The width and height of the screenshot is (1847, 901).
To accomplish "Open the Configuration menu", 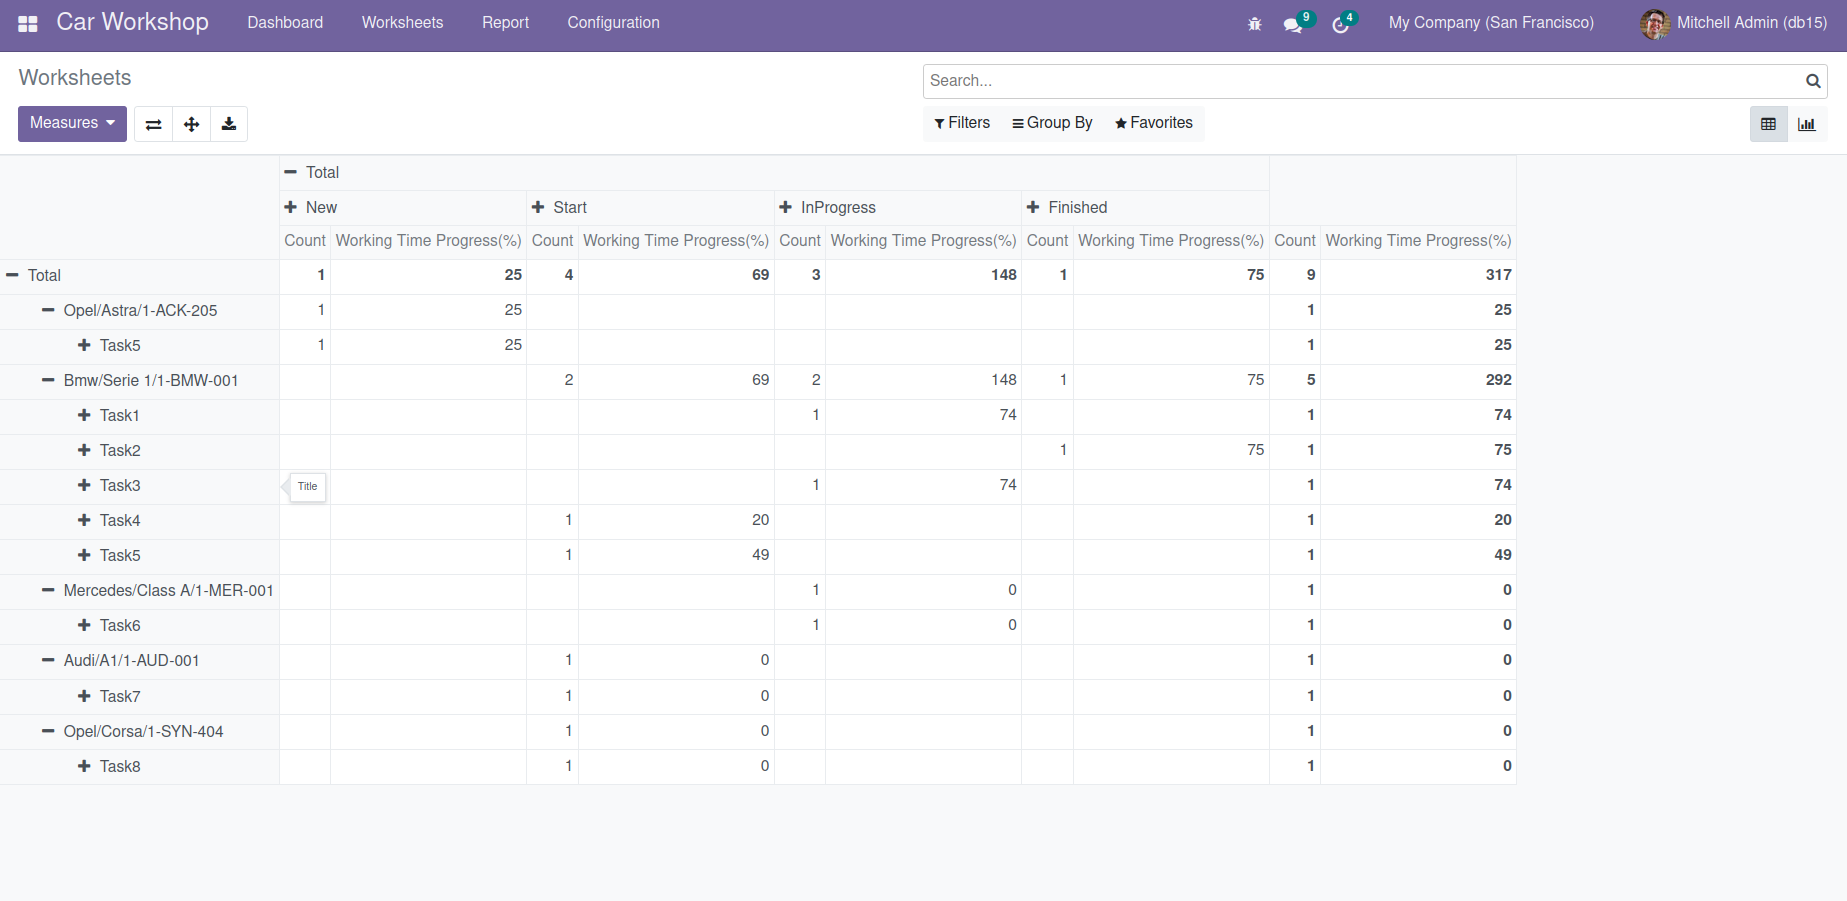I will [x=613, y=23].
